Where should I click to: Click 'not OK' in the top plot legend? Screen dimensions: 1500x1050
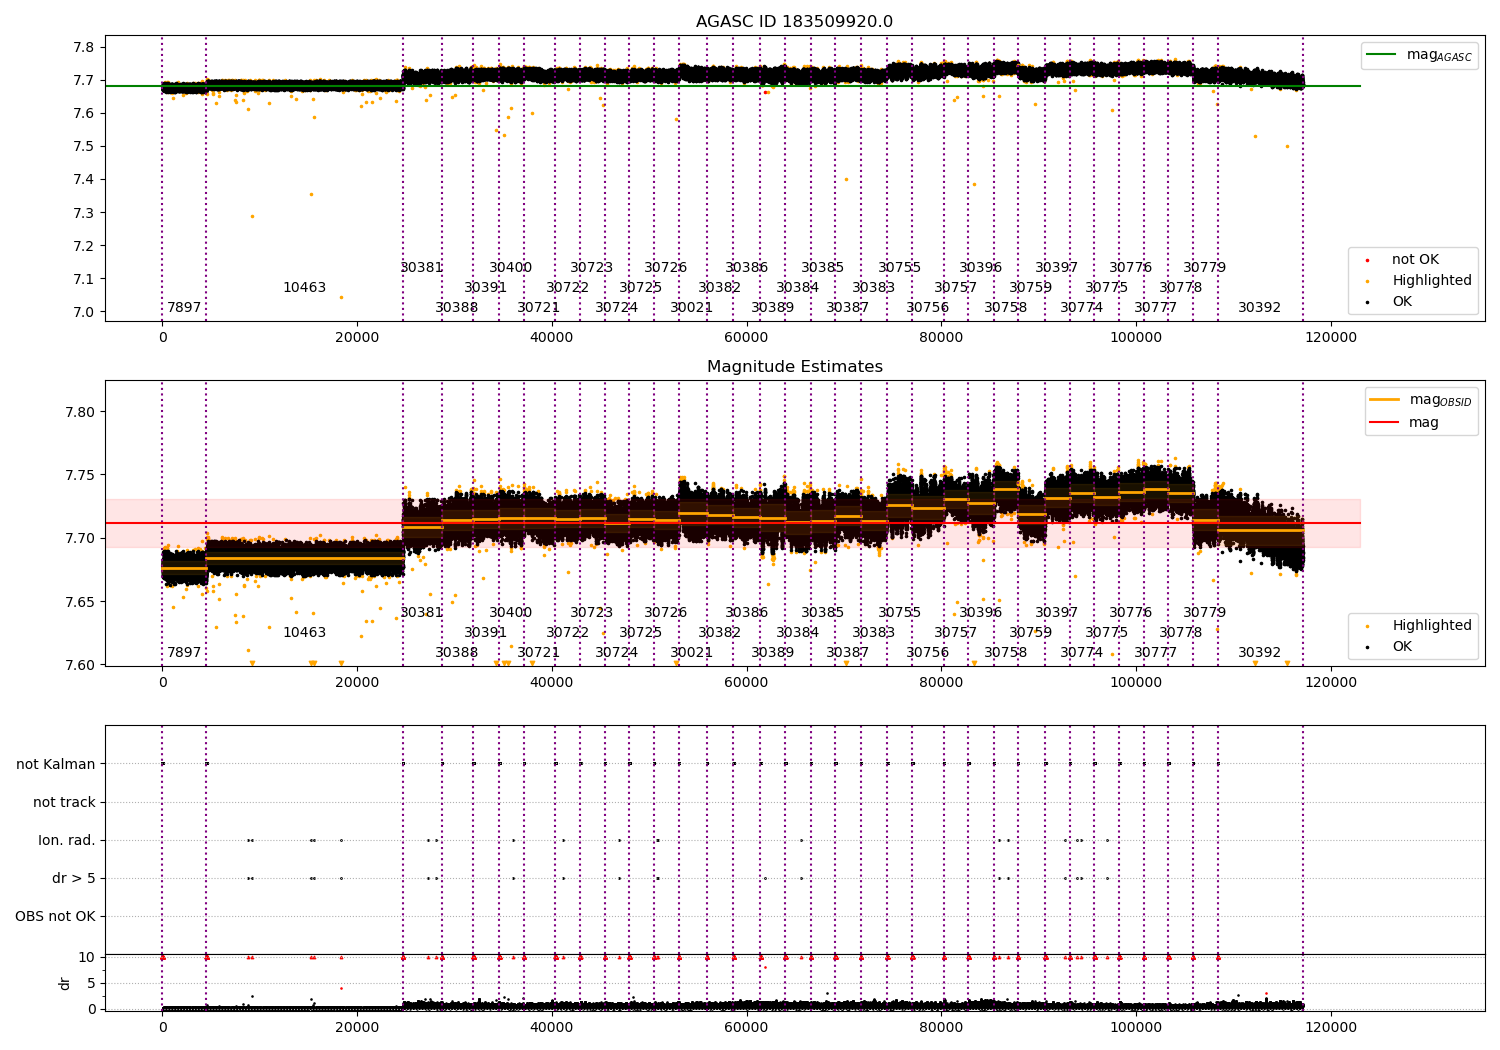pos(1414,260)
